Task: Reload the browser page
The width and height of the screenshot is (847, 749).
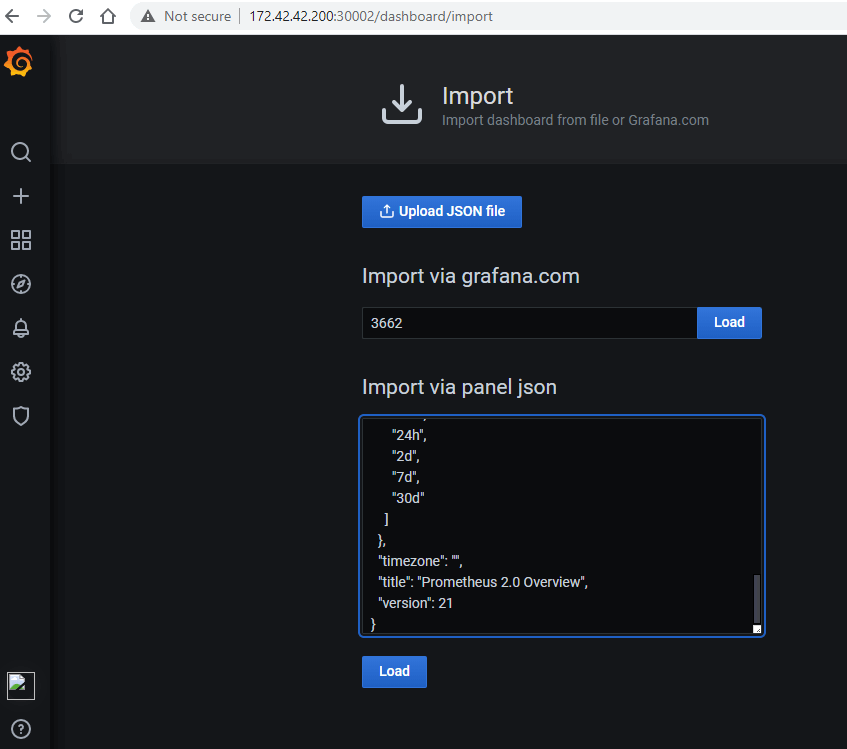Action: [76, 16]
